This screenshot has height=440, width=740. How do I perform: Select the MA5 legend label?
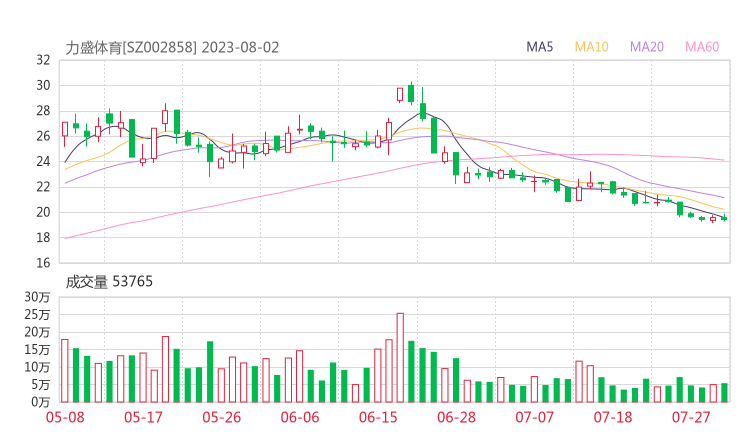[x=539, y=47]
